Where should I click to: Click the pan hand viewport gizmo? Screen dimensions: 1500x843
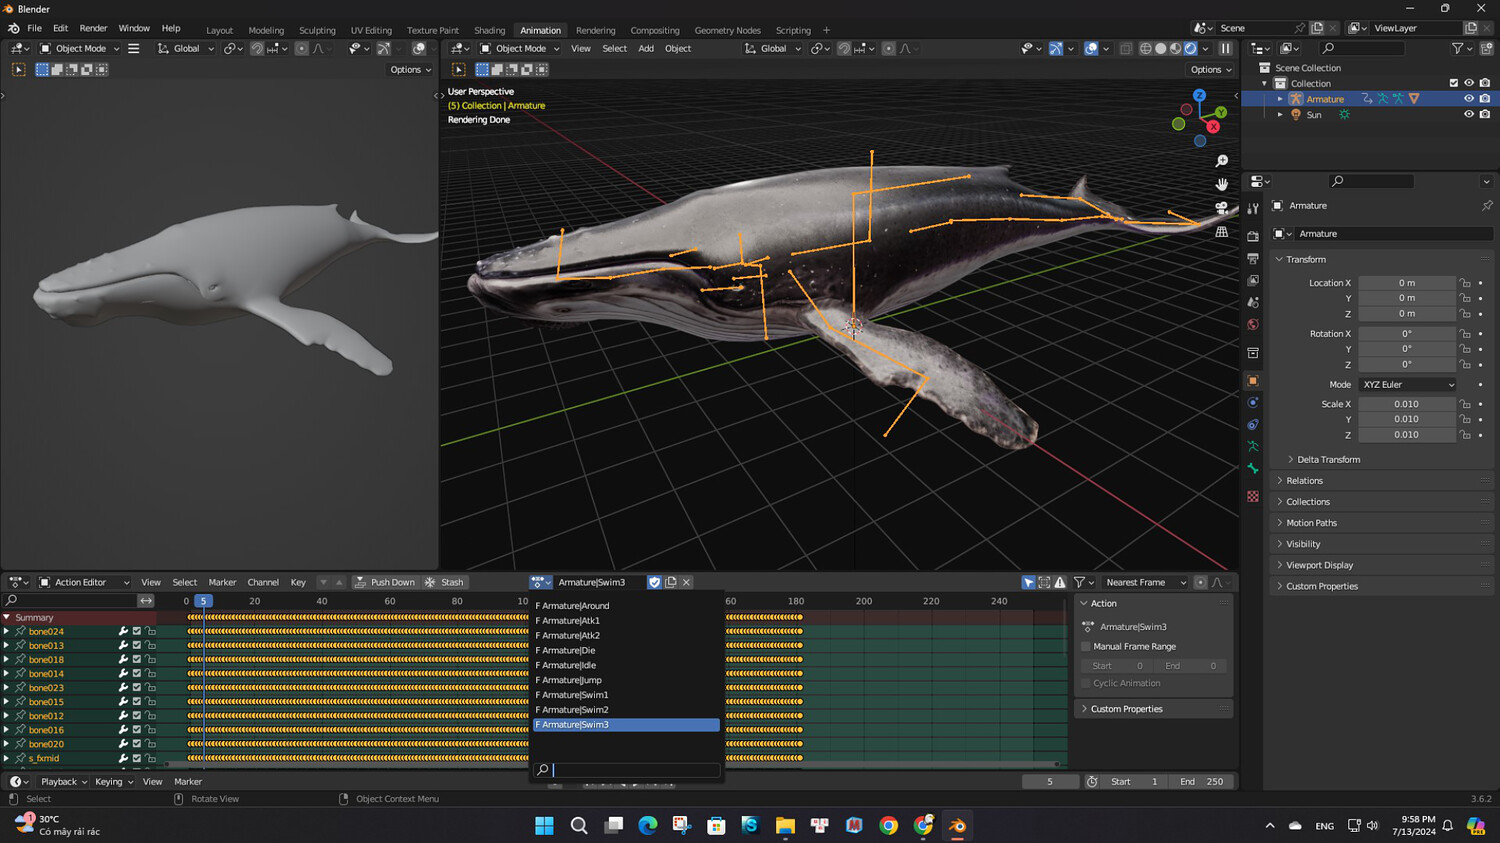click(1221, 184)
